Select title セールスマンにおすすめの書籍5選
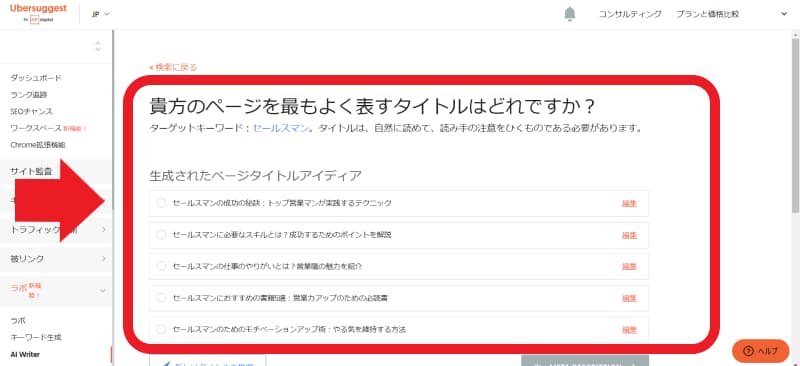The image size is (800, 366). 161,298
